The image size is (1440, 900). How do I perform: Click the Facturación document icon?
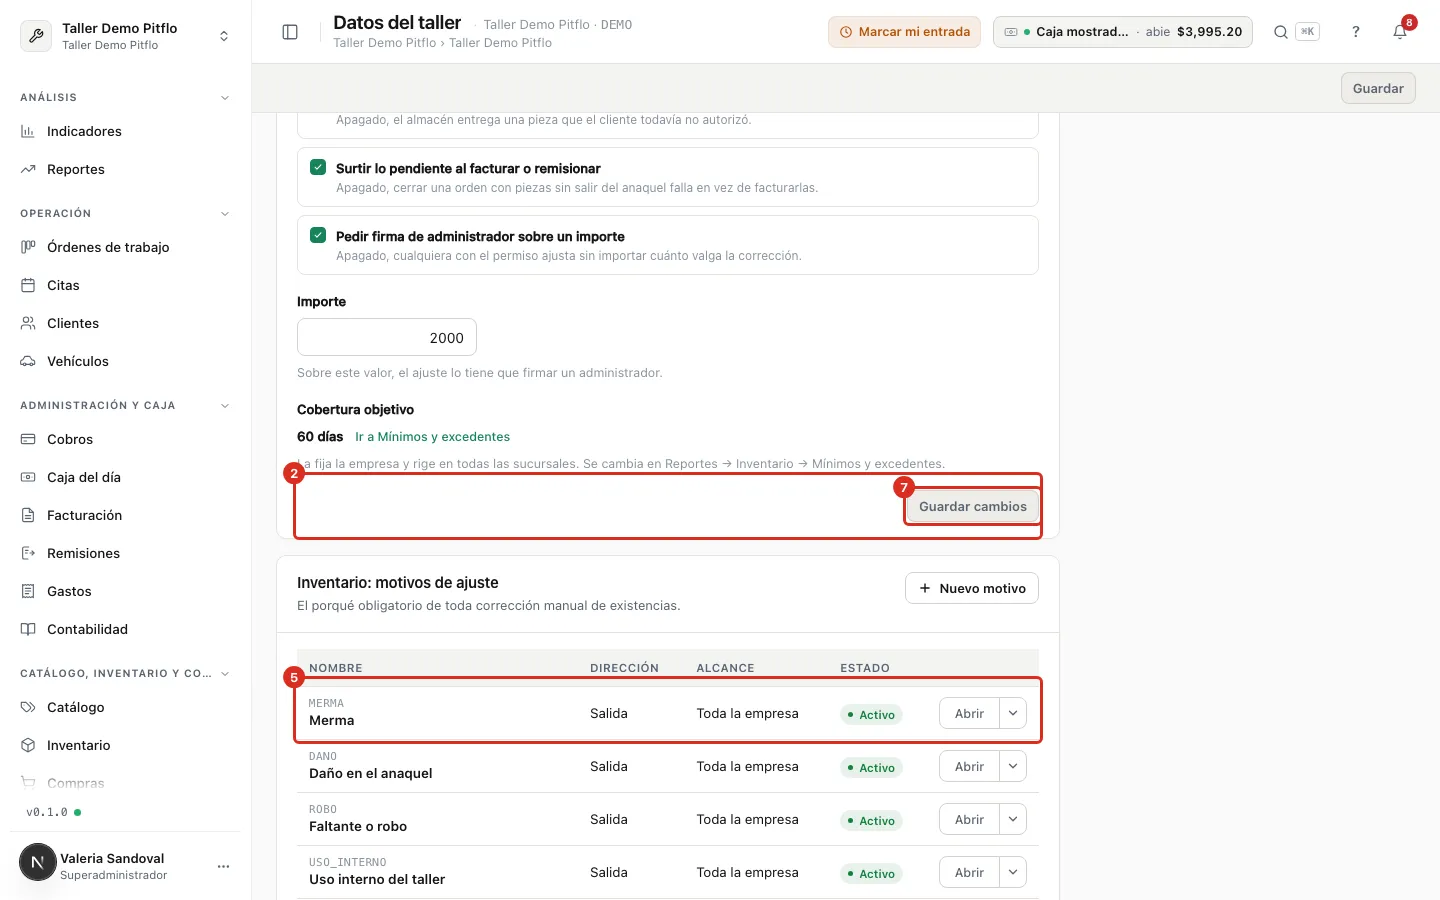tap(28, 515)
